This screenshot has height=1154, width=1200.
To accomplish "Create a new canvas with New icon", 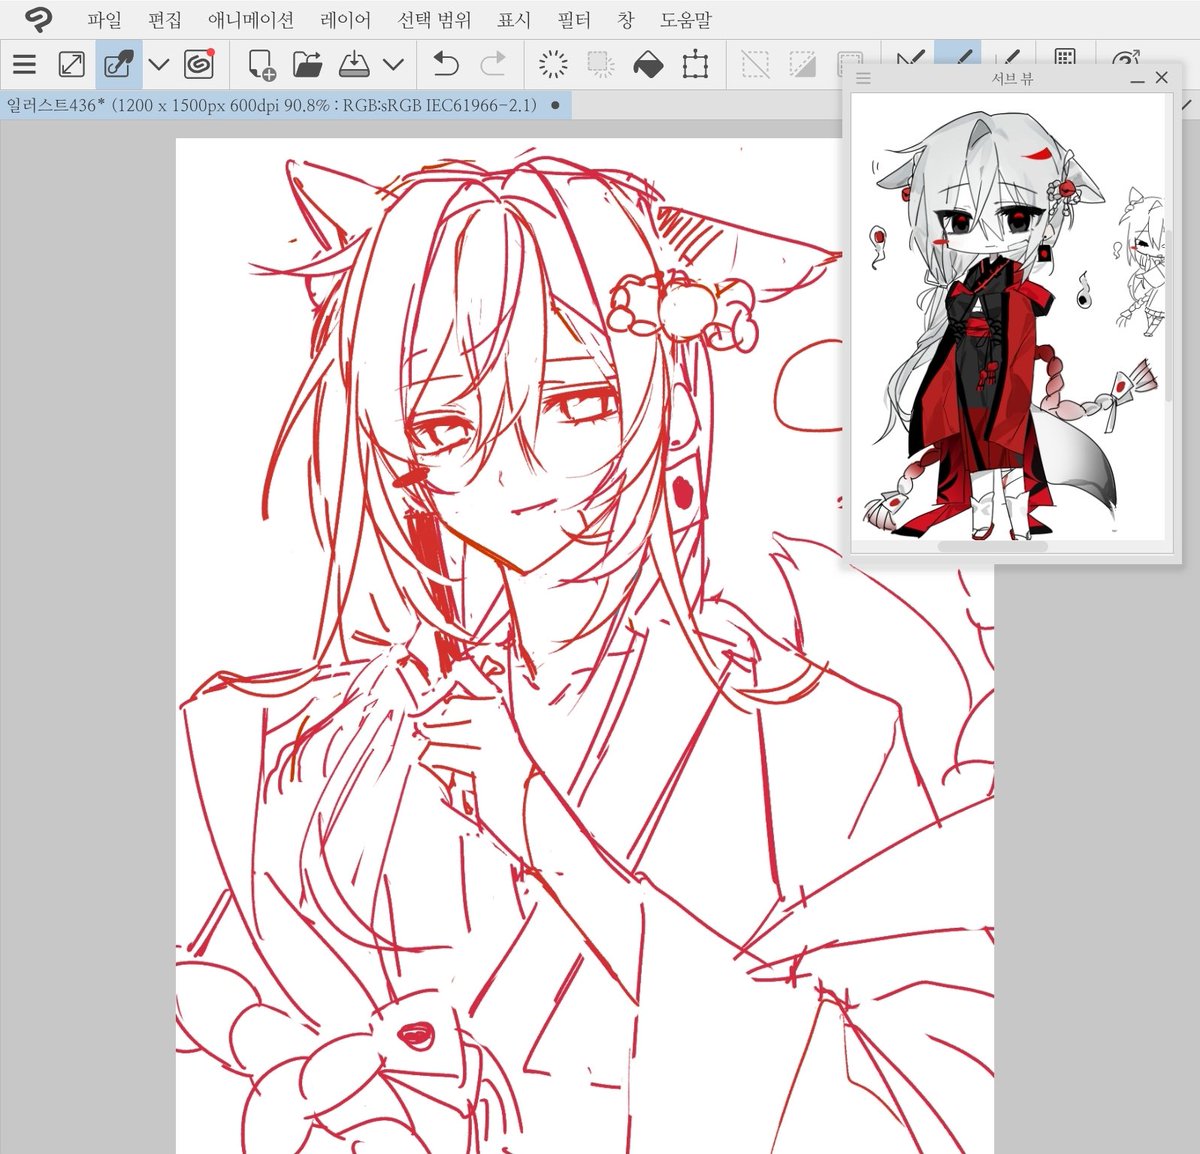I will click(x=261, y=65).
